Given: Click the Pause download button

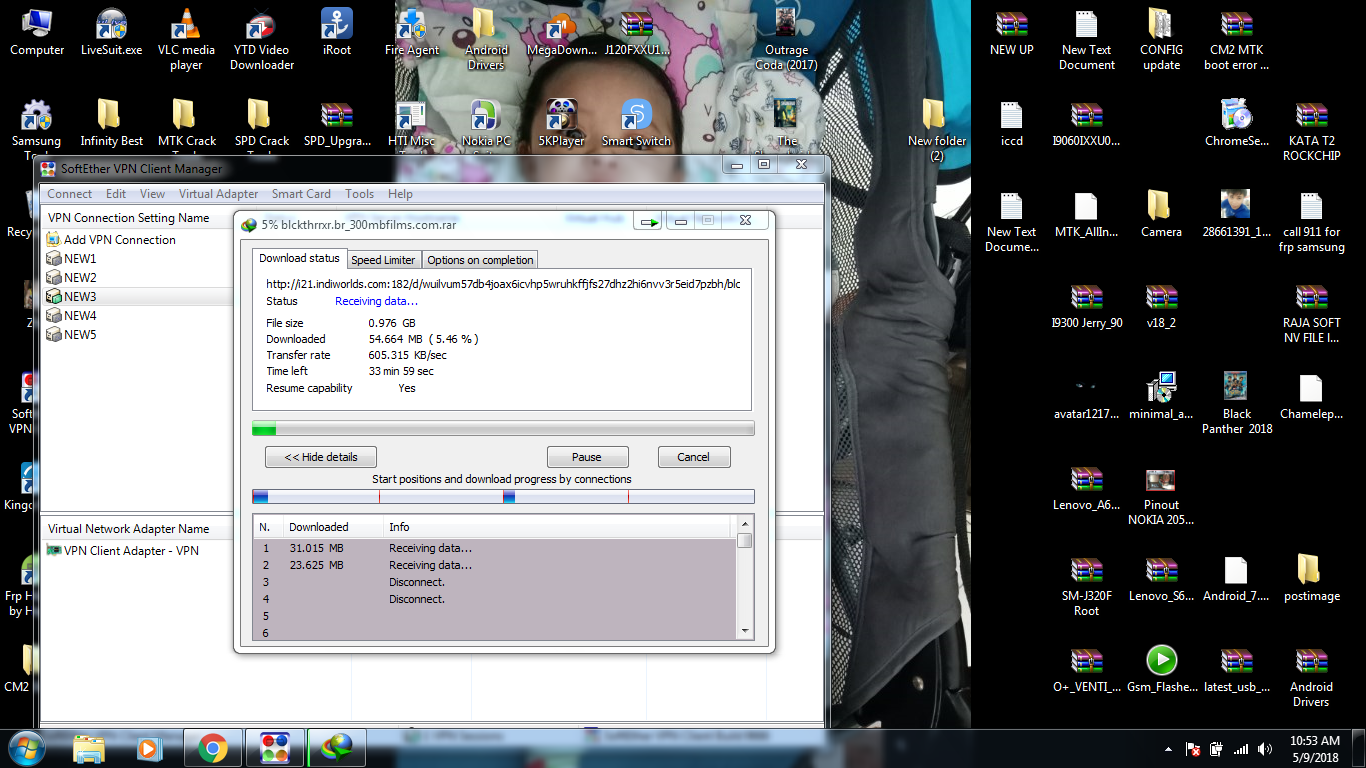Looking at the screenshot, I should pos(587,457).
